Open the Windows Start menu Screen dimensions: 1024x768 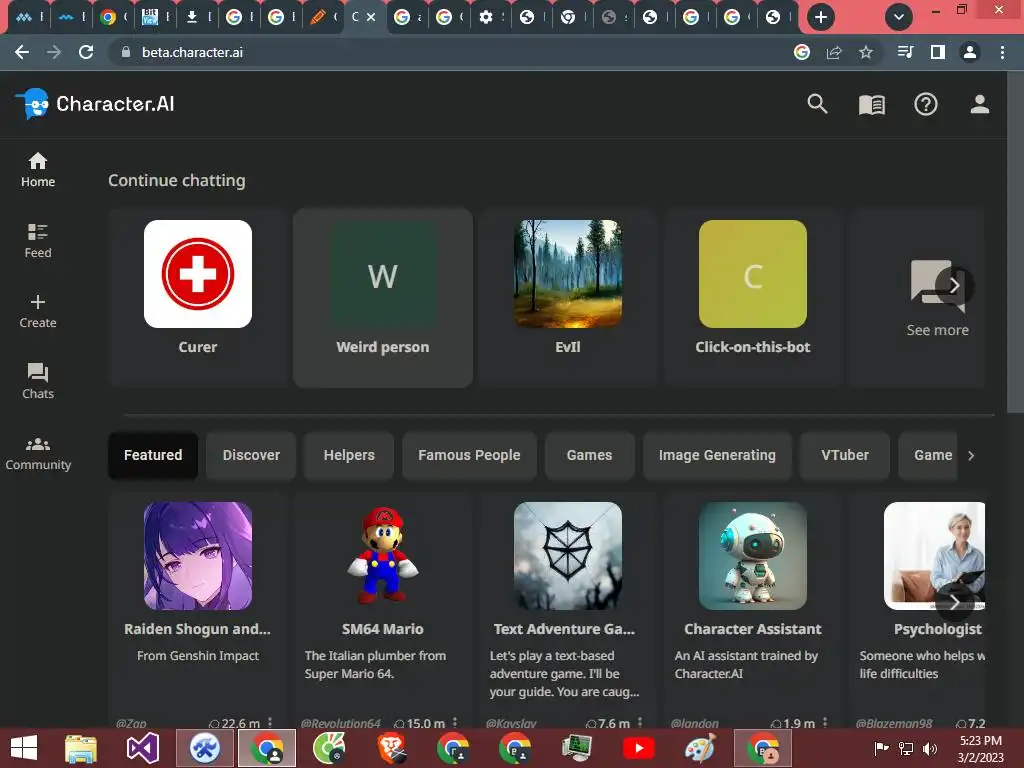tap(24, 748)
